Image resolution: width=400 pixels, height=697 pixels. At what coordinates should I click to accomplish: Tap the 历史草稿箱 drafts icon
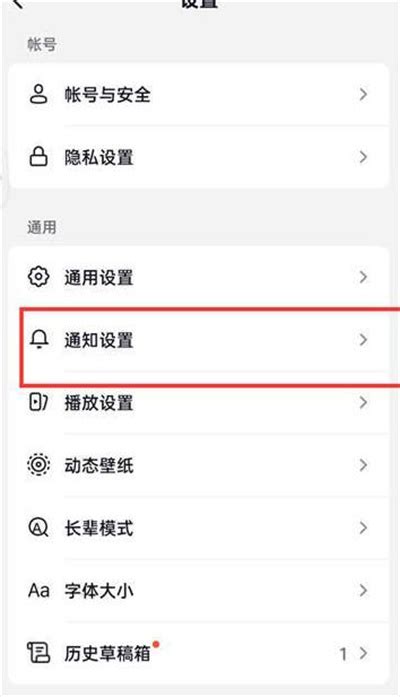39,653
